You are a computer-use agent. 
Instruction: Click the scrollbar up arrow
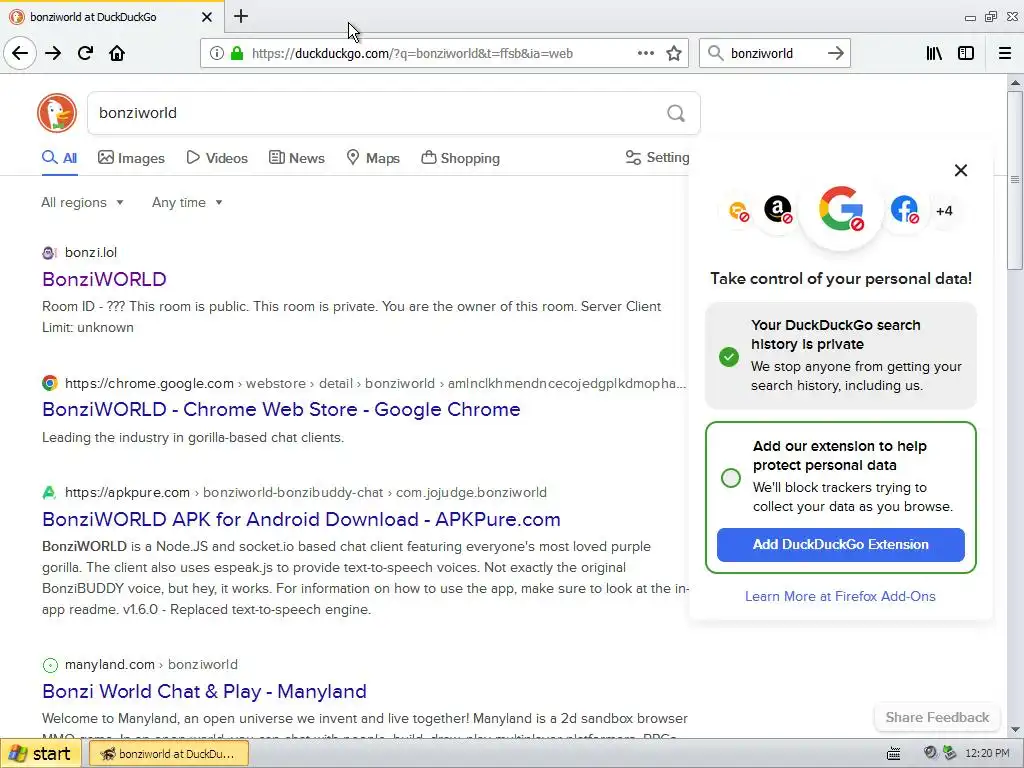[x=1015, y=83]
